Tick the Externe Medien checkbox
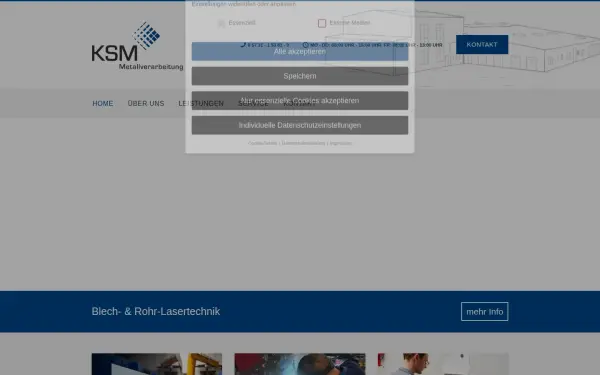The width and height of the screenshot is (600, 375). [x=322, y=23]
